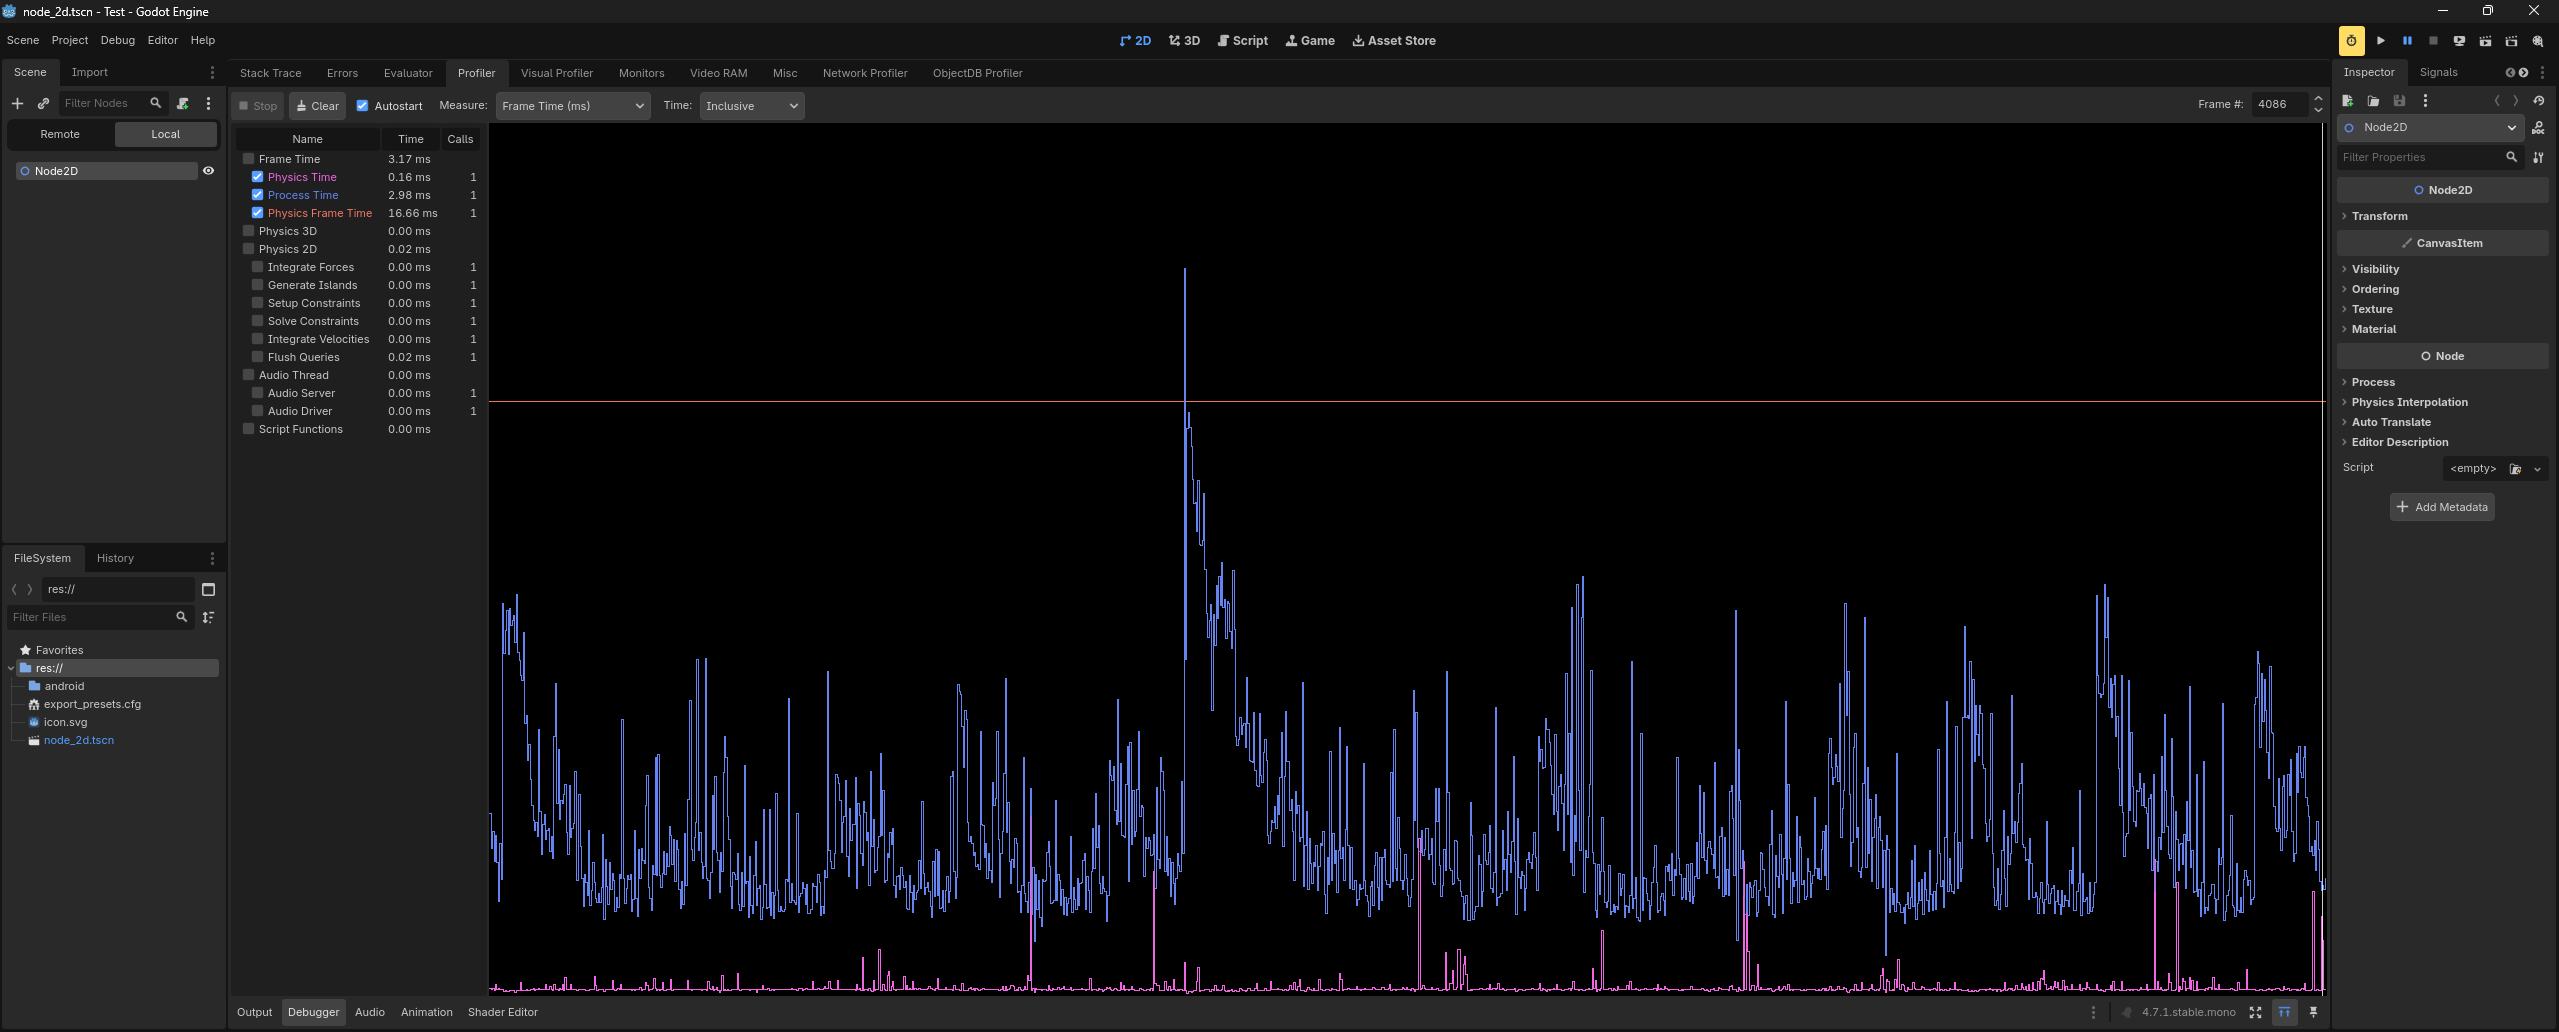Image resolution: width=2559 pixels, height=1032 pixels.
Task: Uncheck the Autostart checkbox
Action: [x=363, y=106]
